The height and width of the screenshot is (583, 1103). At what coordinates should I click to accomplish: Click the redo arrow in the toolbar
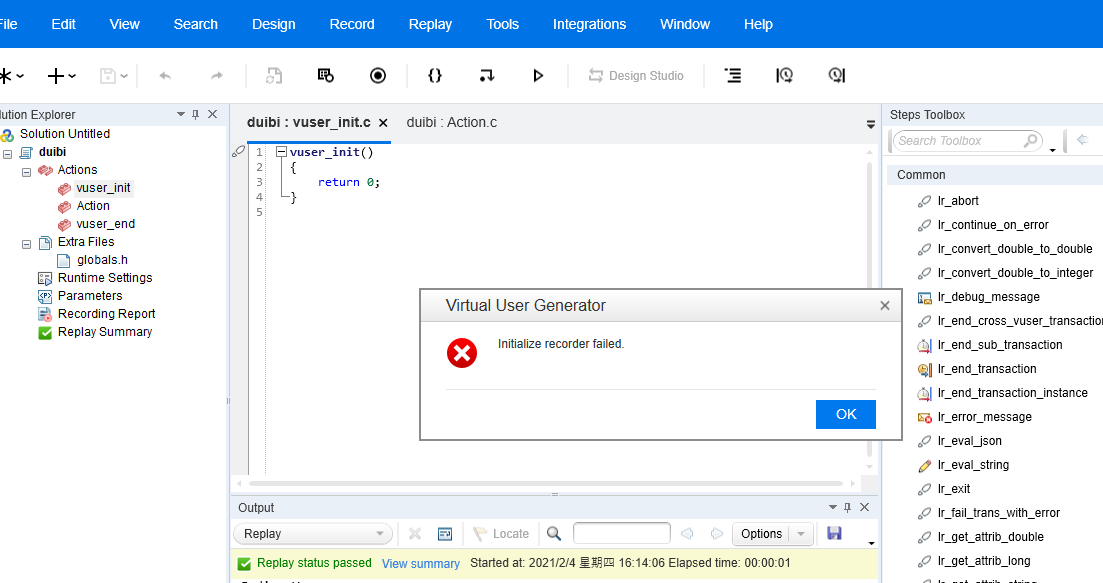(x=217, y=75)
